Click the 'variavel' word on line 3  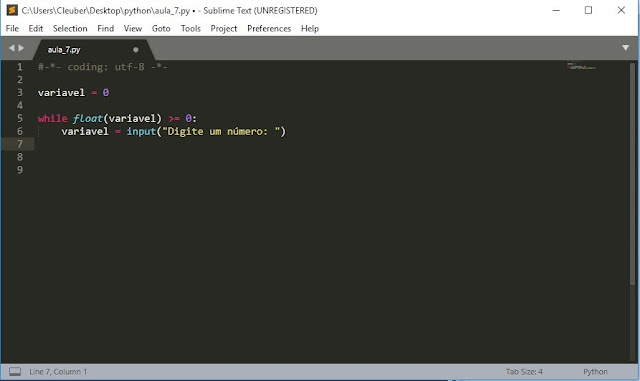(61, 93)
